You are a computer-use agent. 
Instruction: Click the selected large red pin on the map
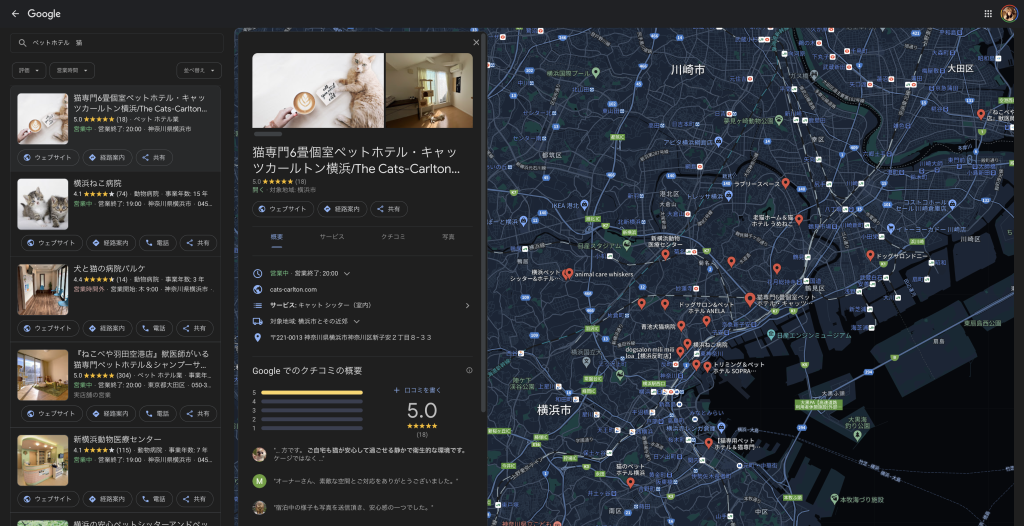point(750,299)
